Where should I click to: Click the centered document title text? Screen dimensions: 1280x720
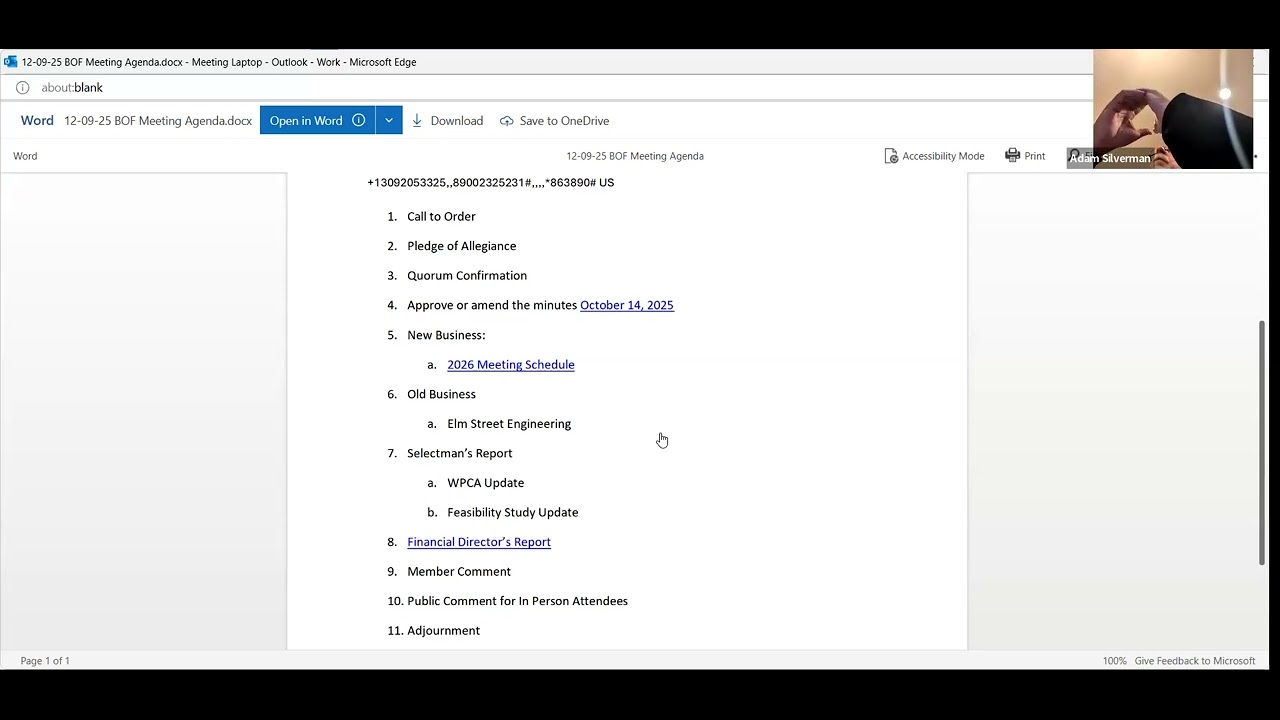tap(635, 156)
